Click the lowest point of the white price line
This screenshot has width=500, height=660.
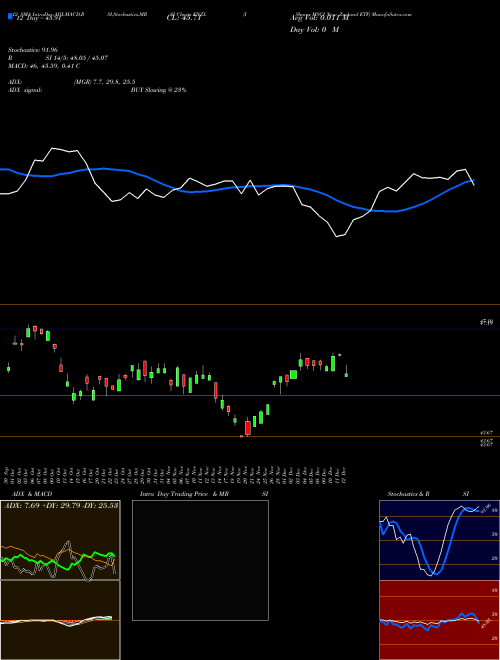(x=337, y=237)
